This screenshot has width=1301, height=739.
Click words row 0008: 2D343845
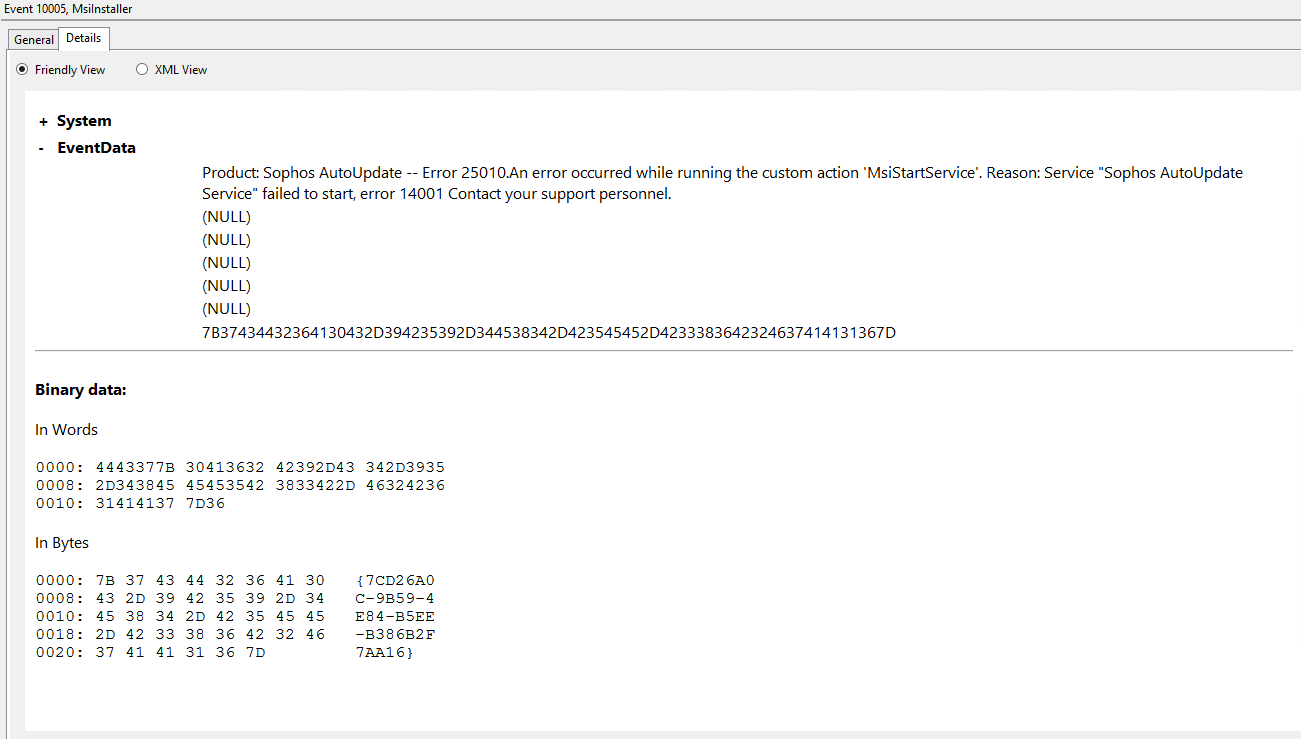pyautogui.click(x=240, y=485)
